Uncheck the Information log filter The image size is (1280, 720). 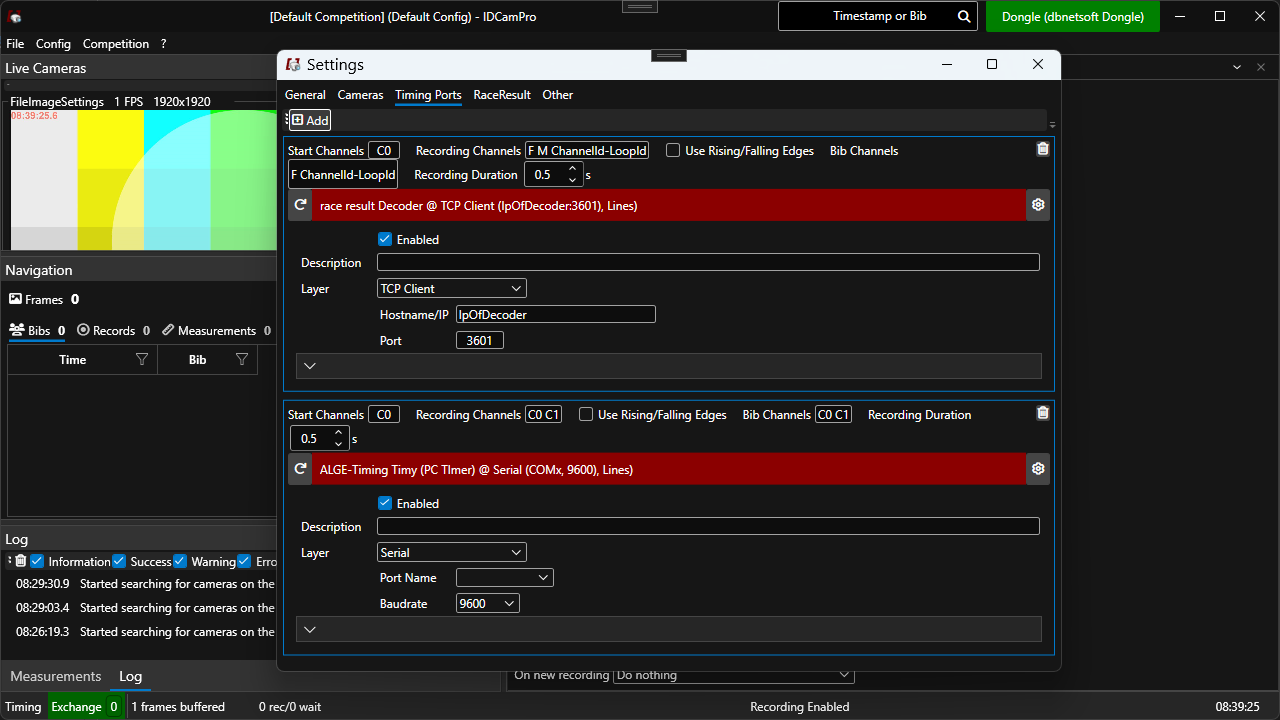pyautogui.click(x=38, y=561)
